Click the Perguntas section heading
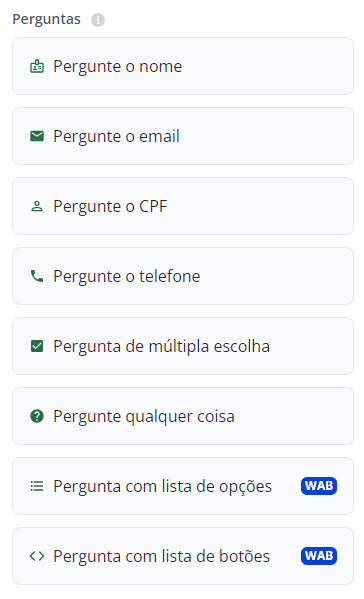Viewport: 364px width, 599px height. click(x=47, y=19)
